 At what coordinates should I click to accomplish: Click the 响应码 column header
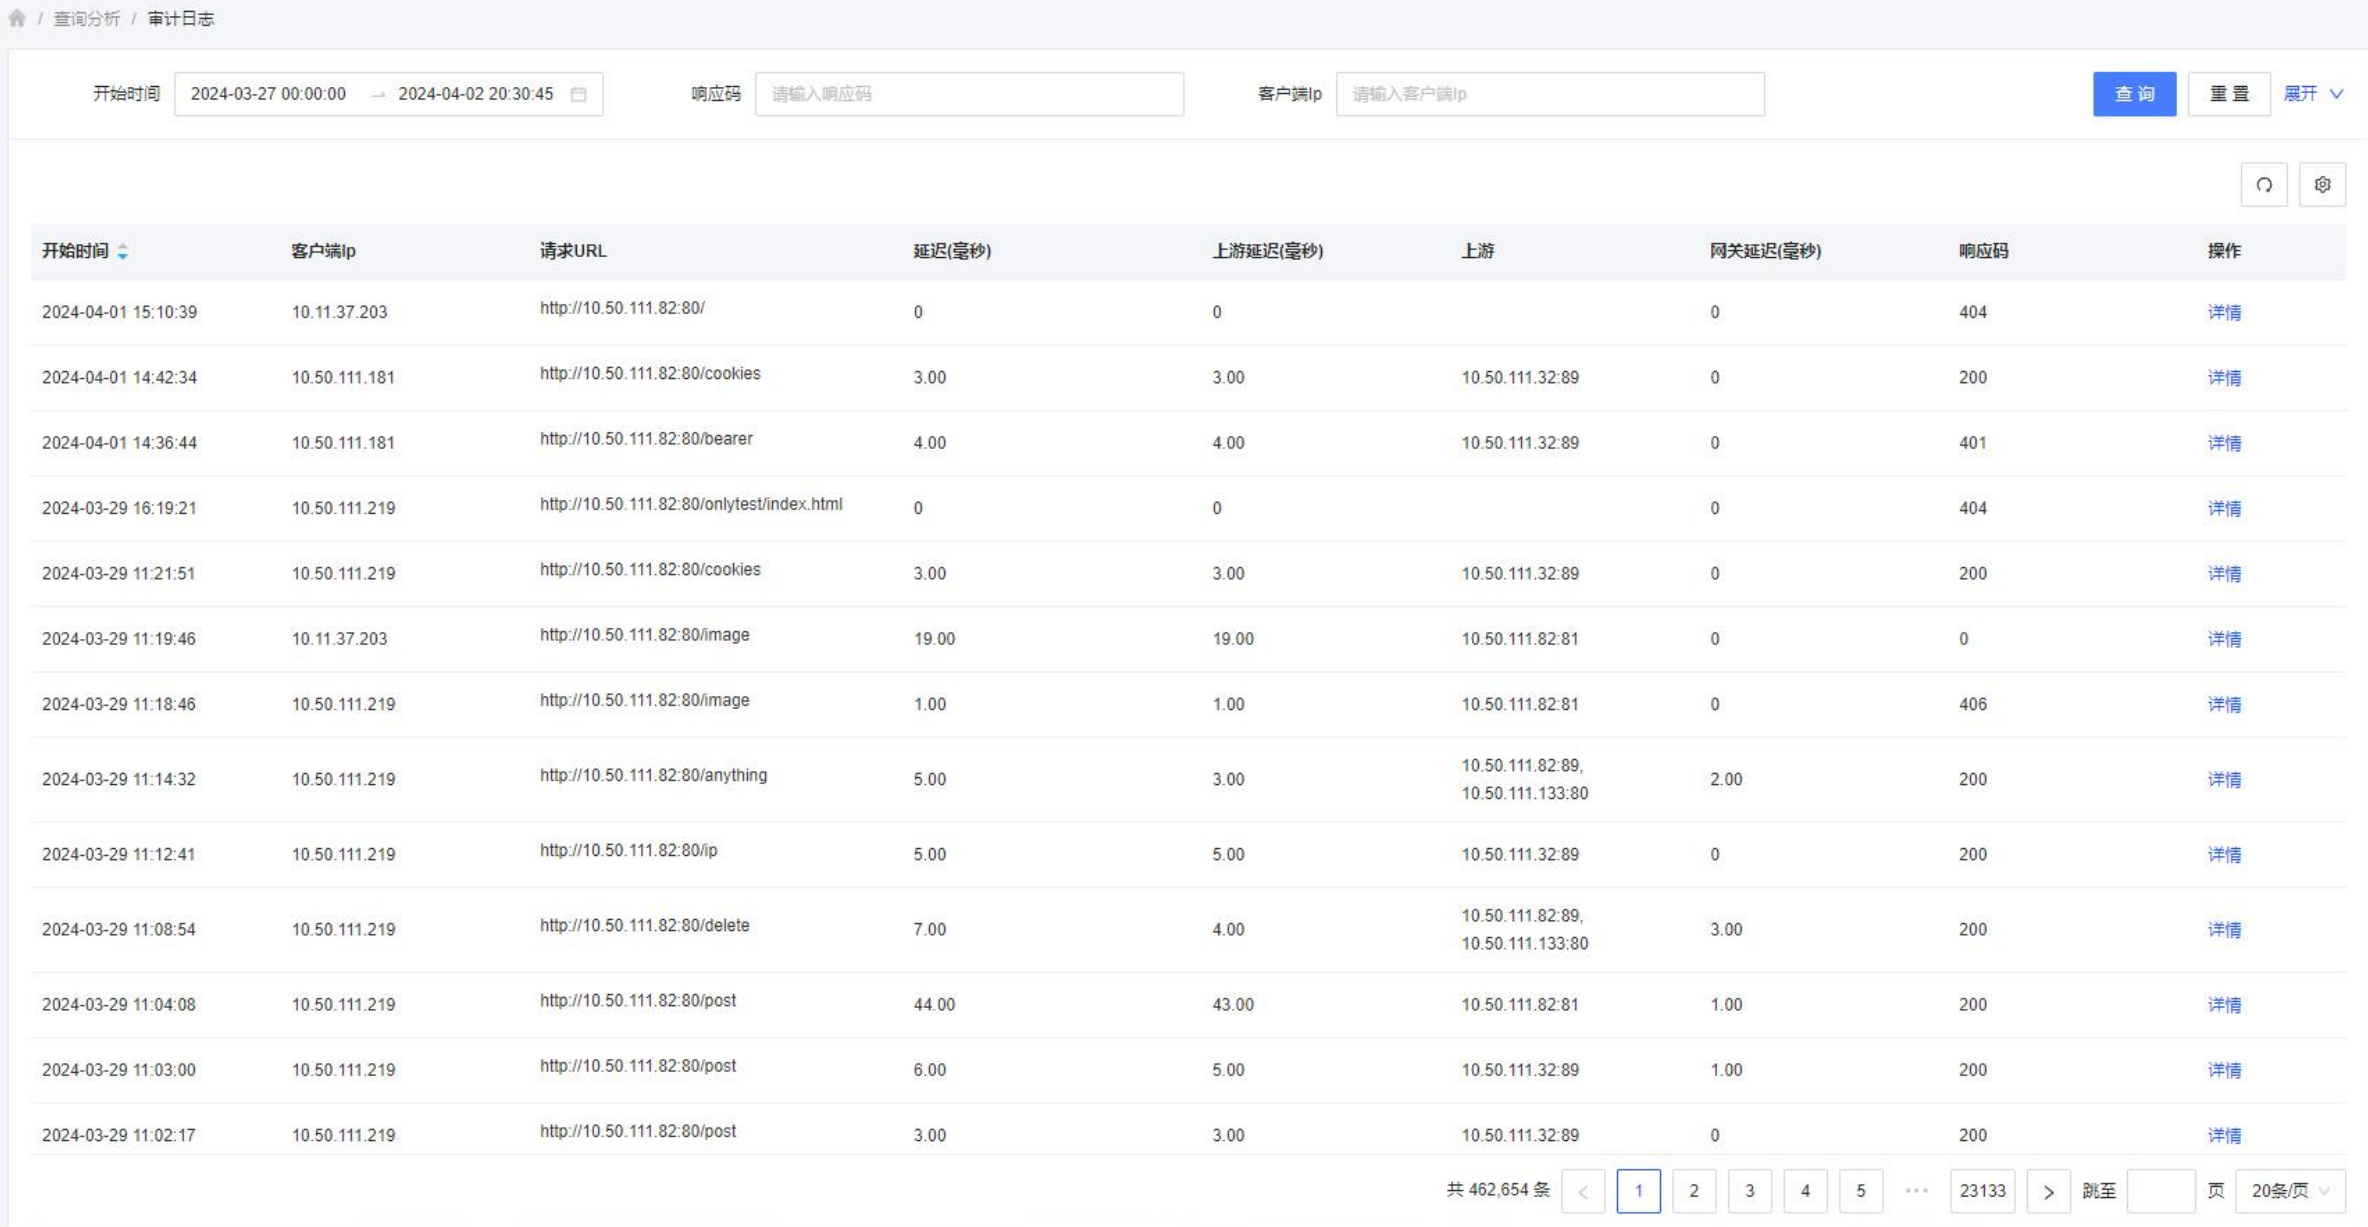pos(1983,251)
